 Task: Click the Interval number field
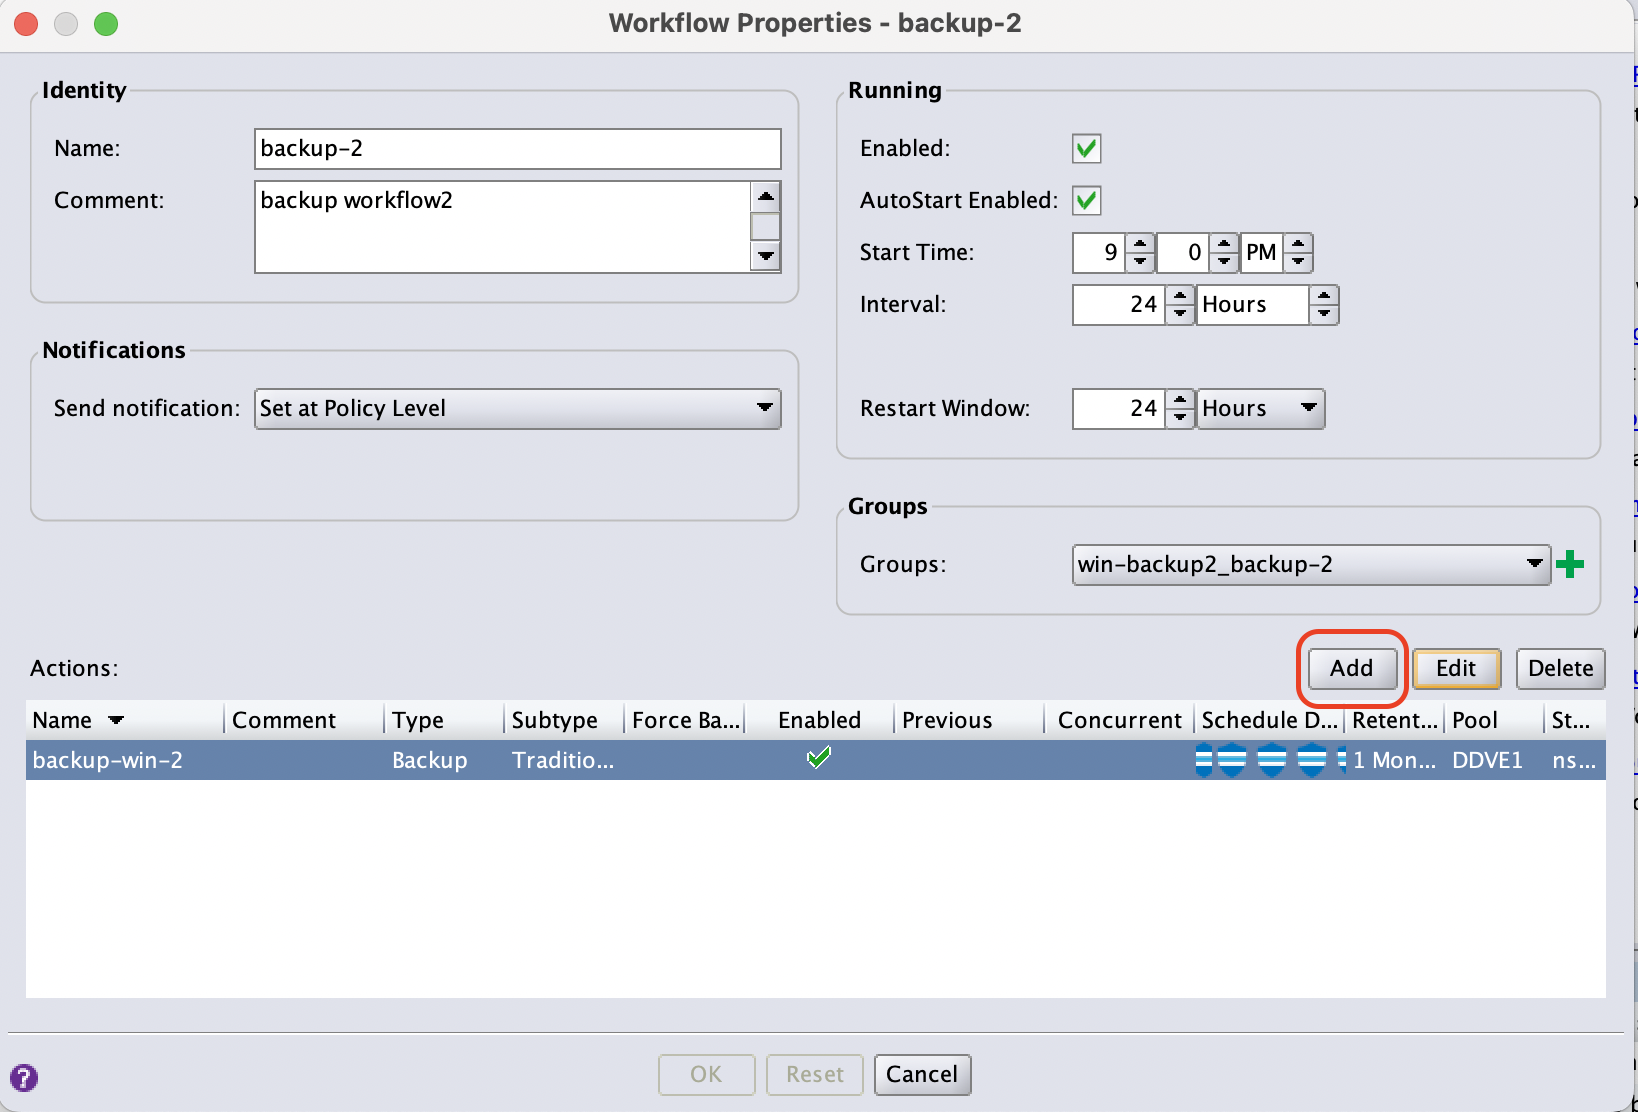click(1120, 304)
